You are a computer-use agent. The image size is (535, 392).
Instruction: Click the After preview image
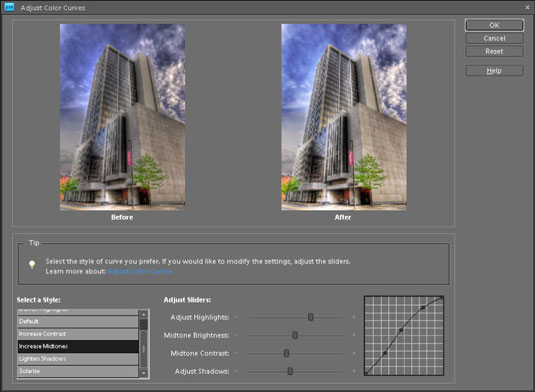point(344,117)
